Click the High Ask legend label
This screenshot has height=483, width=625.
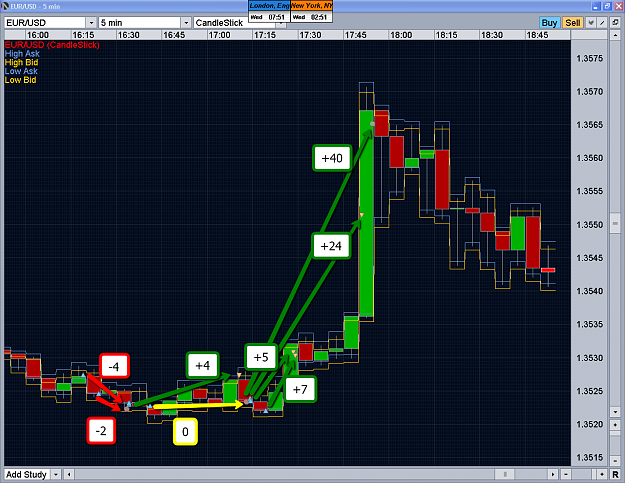[22, 54]
